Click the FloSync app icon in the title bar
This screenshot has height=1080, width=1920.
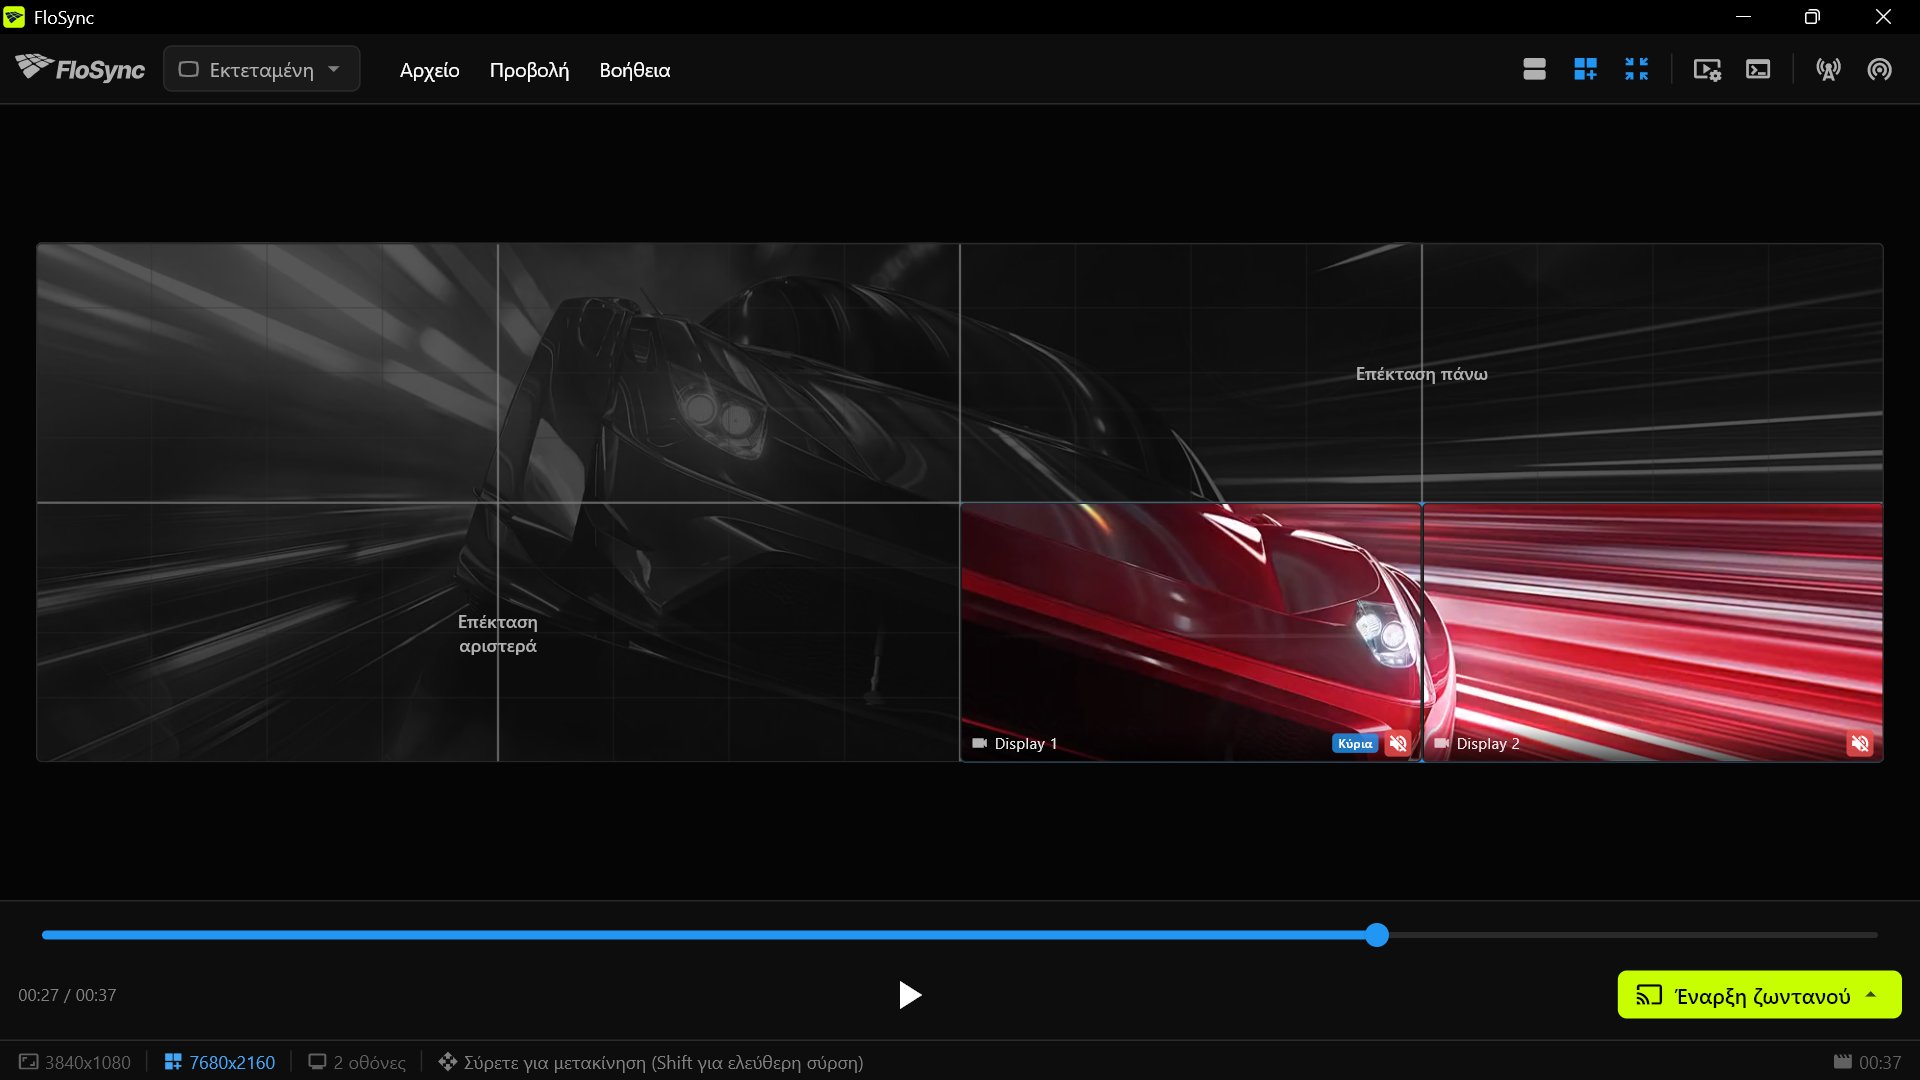tap(14, 17)
